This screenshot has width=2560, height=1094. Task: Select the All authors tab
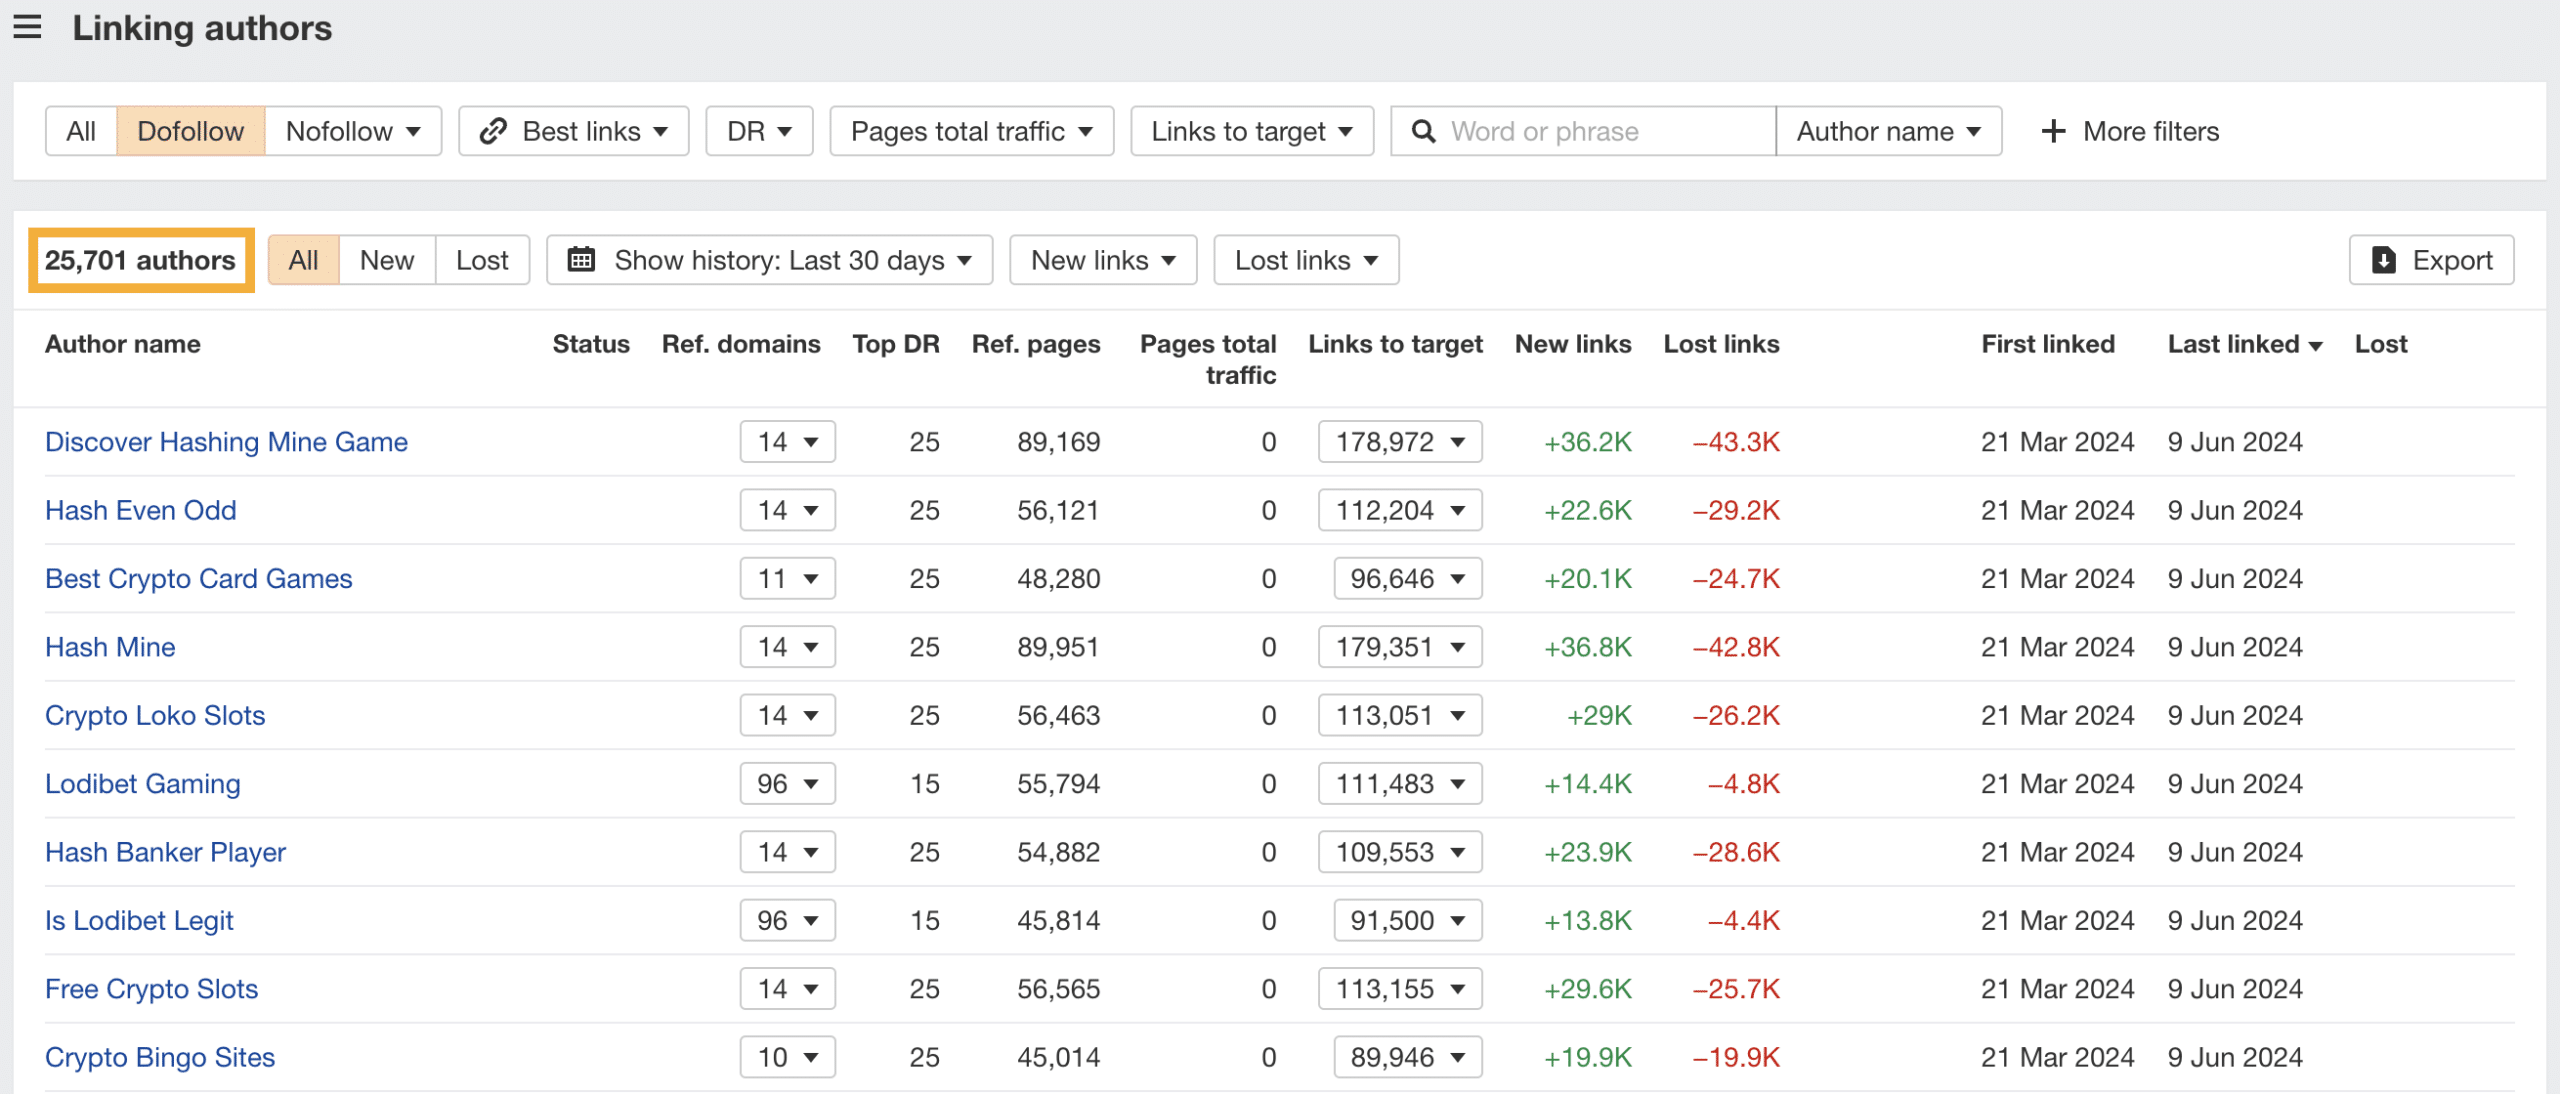[303, 260]
